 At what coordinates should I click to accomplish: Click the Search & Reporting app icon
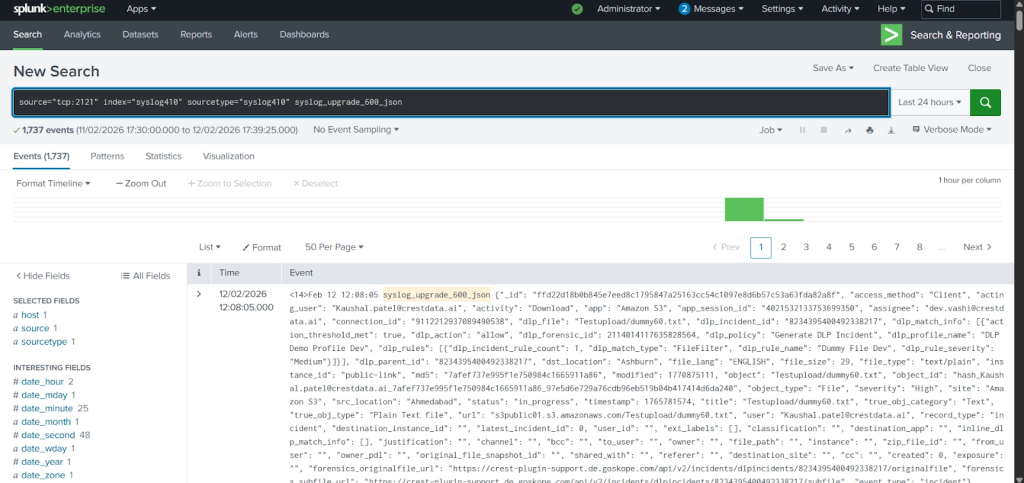[x=891, y=35]
